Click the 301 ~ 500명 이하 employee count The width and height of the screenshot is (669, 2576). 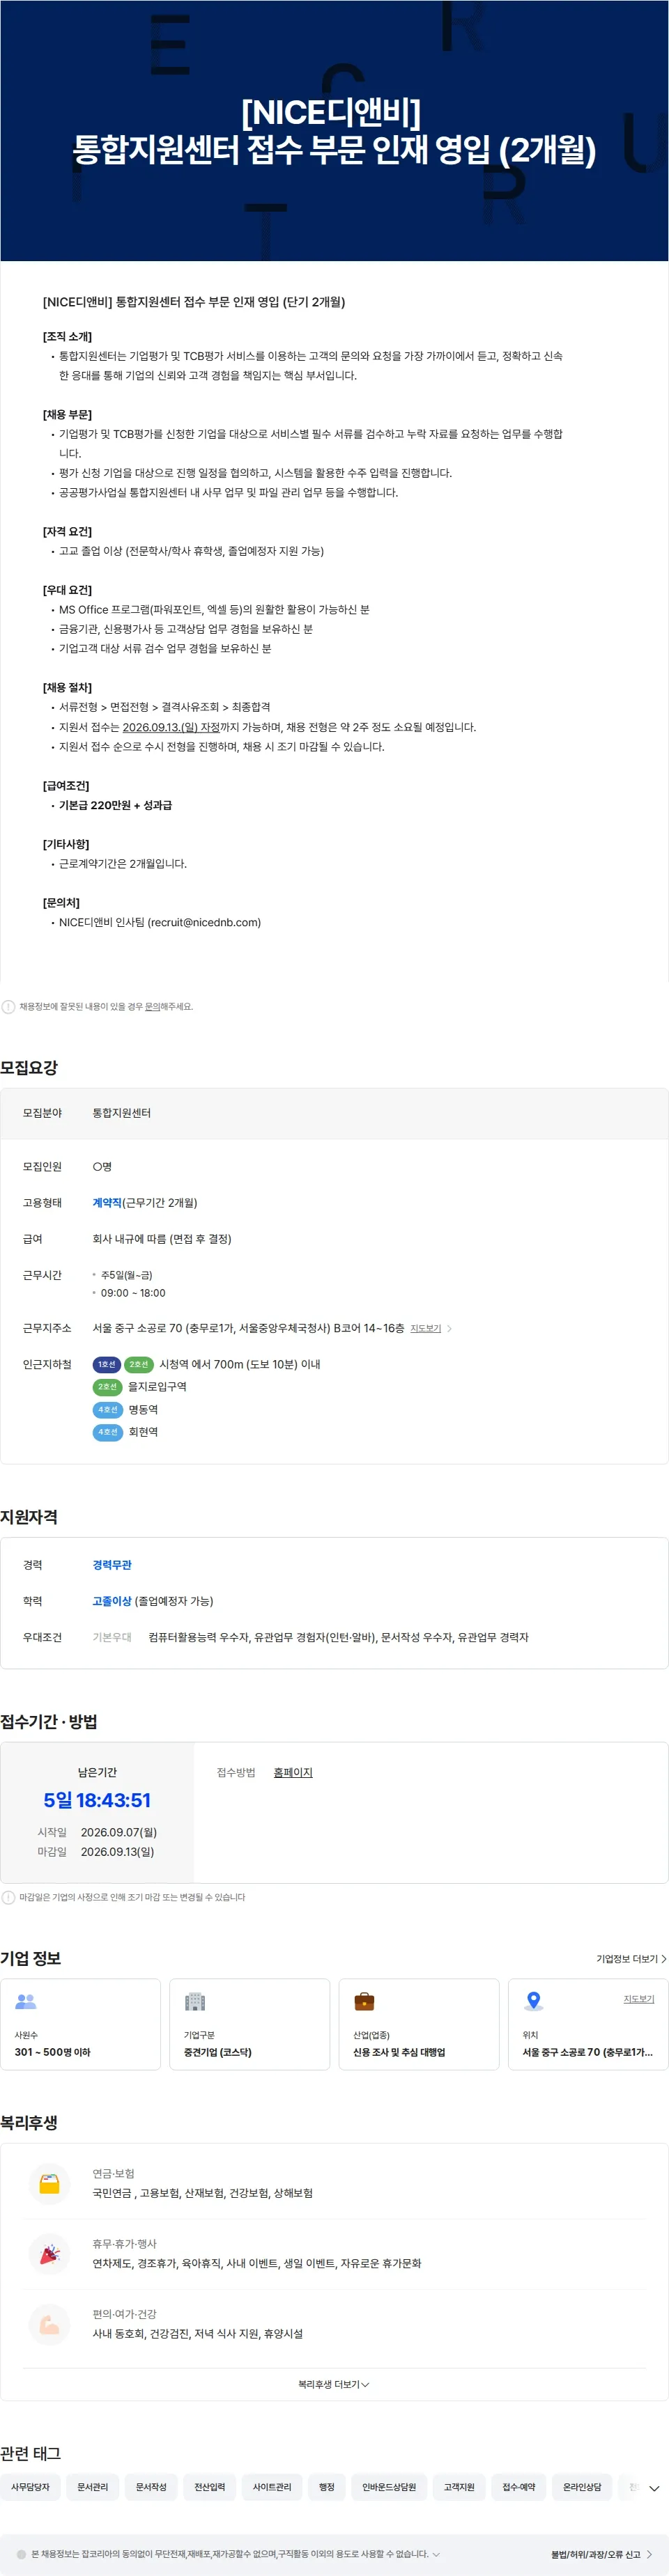(x=52, y=2052)
